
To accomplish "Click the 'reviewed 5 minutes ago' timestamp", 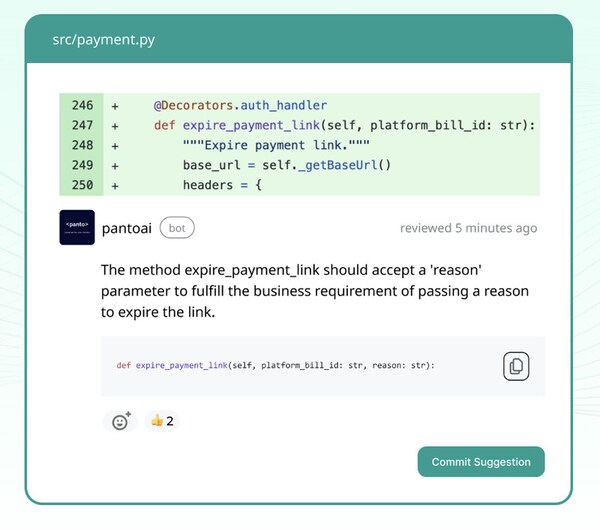I will [x=468, y=228].
